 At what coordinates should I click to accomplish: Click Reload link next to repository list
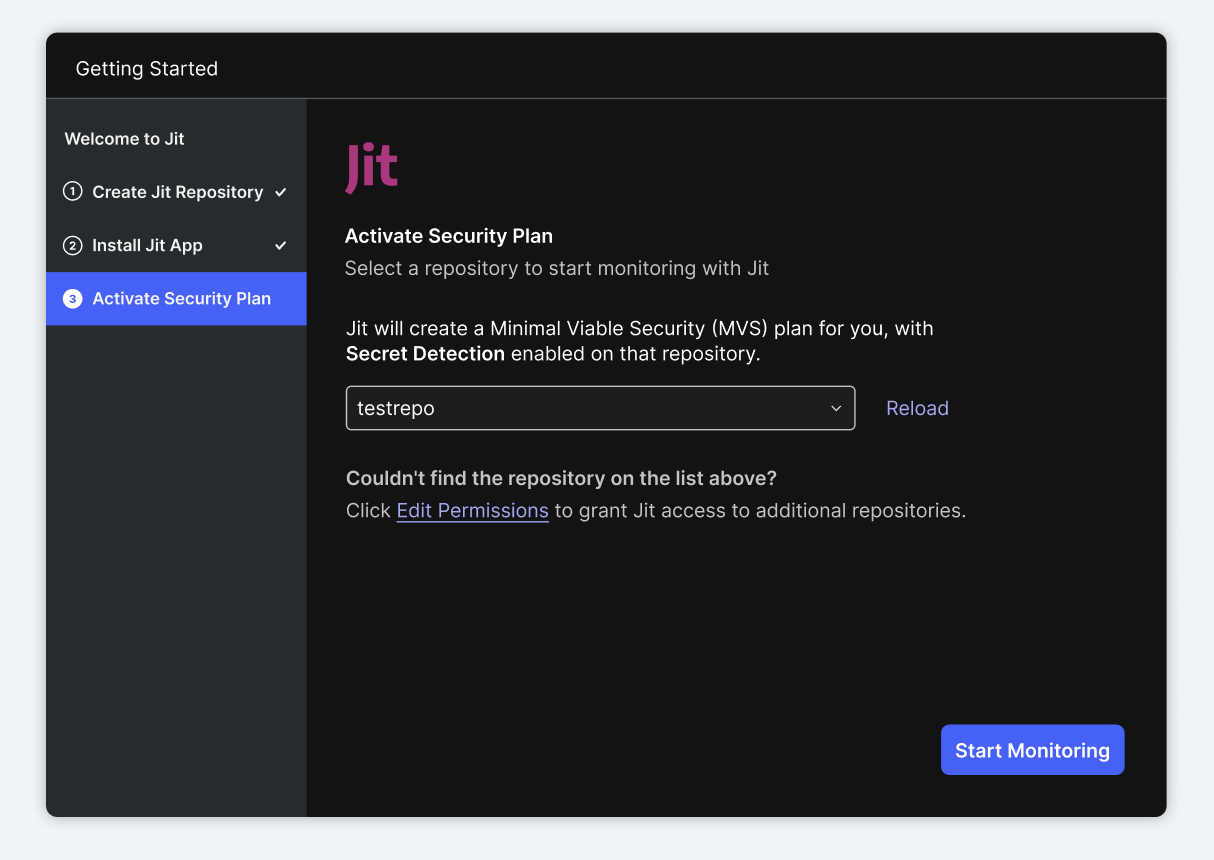coord(917,408)
